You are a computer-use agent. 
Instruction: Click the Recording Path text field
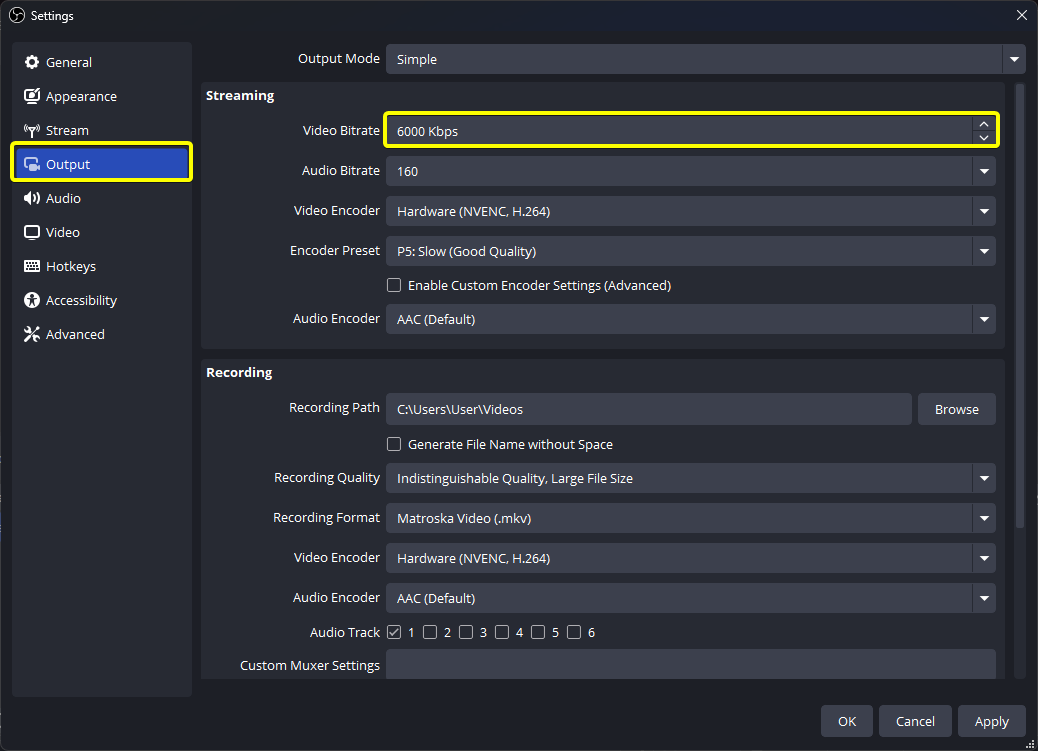649,409
